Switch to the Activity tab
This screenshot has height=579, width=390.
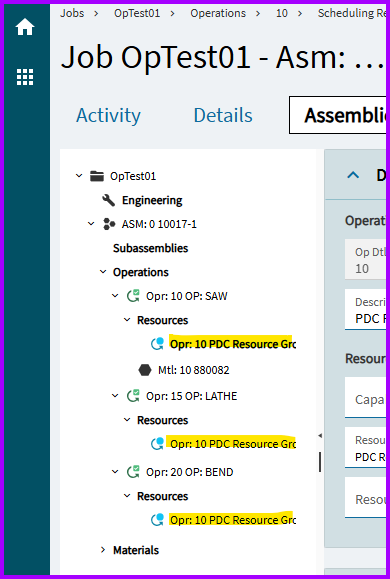click(108, 115)
